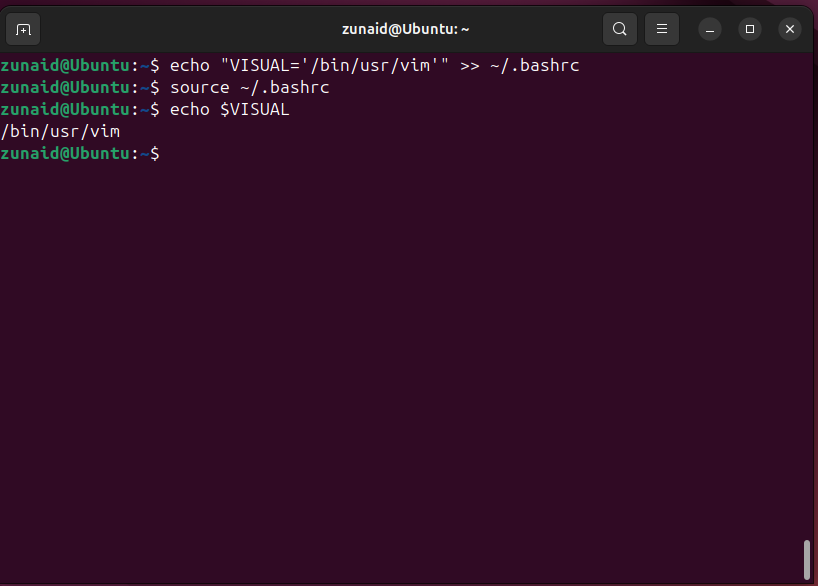Click the scrollbar on the right edge
This screenshot has height=586, width=818.
point(808,560)
